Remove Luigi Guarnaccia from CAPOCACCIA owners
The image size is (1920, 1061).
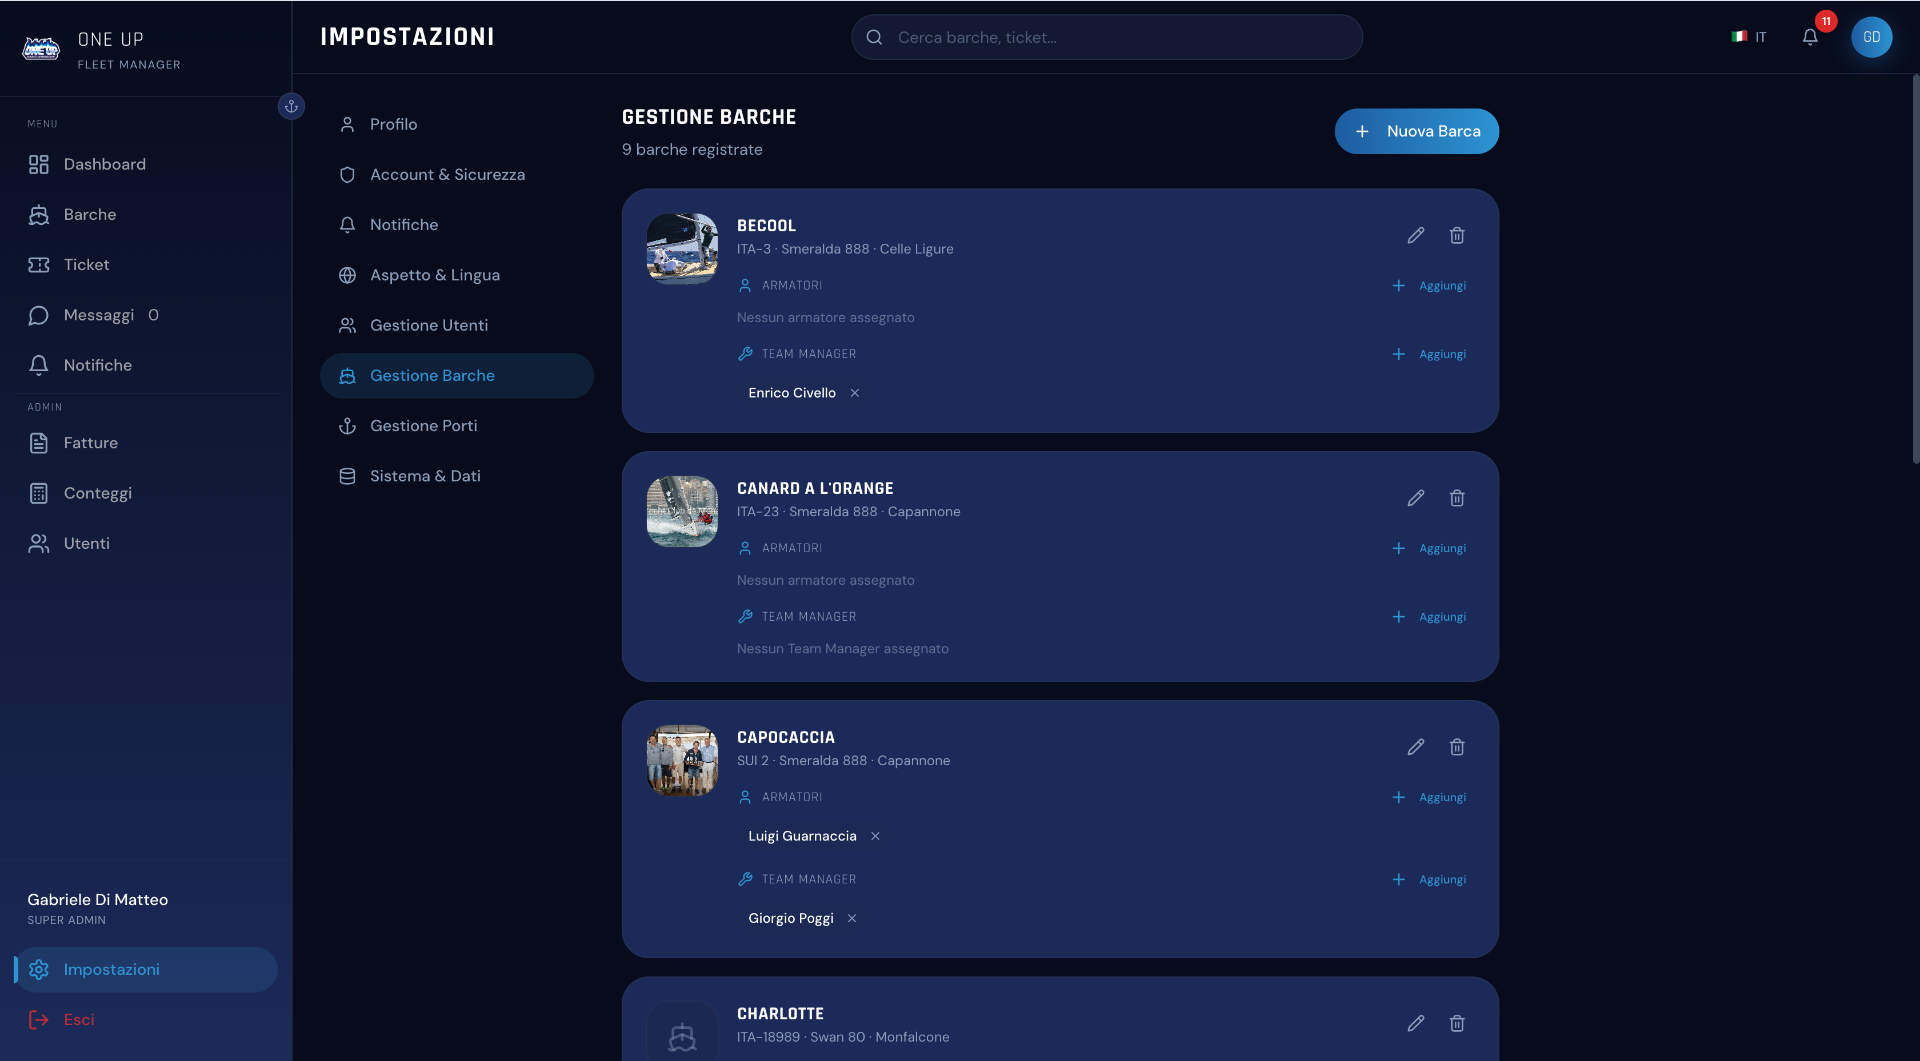875,836
